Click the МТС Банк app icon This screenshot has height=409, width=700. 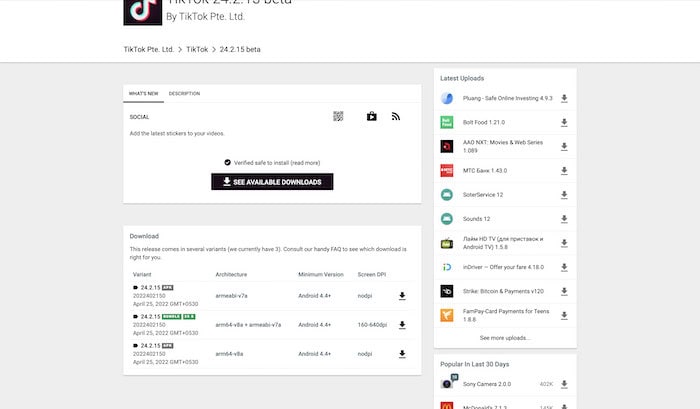447,171
